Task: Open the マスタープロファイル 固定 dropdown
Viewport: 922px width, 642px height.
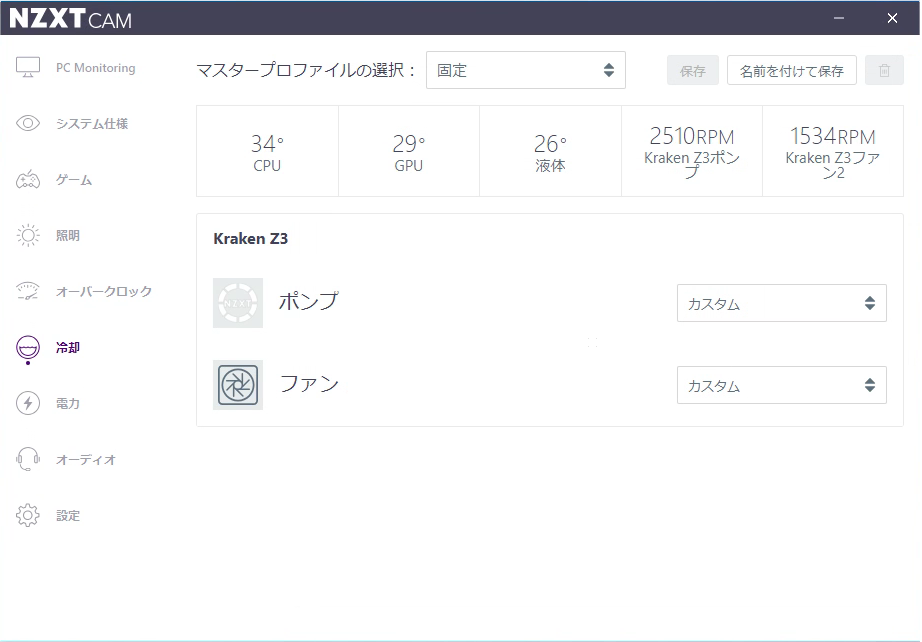Action: [526, 70]
